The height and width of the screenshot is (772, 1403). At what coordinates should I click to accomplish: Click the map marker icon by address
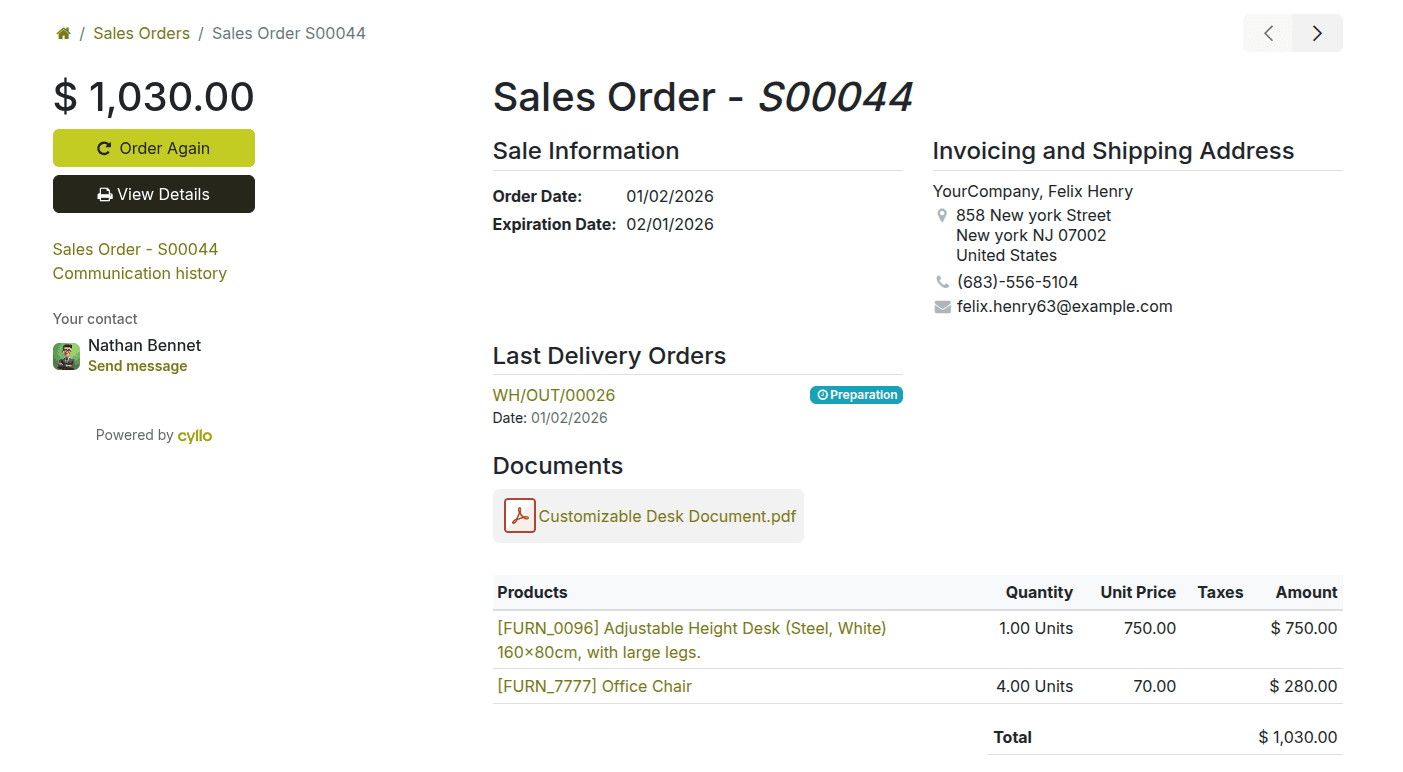point(942,216)
